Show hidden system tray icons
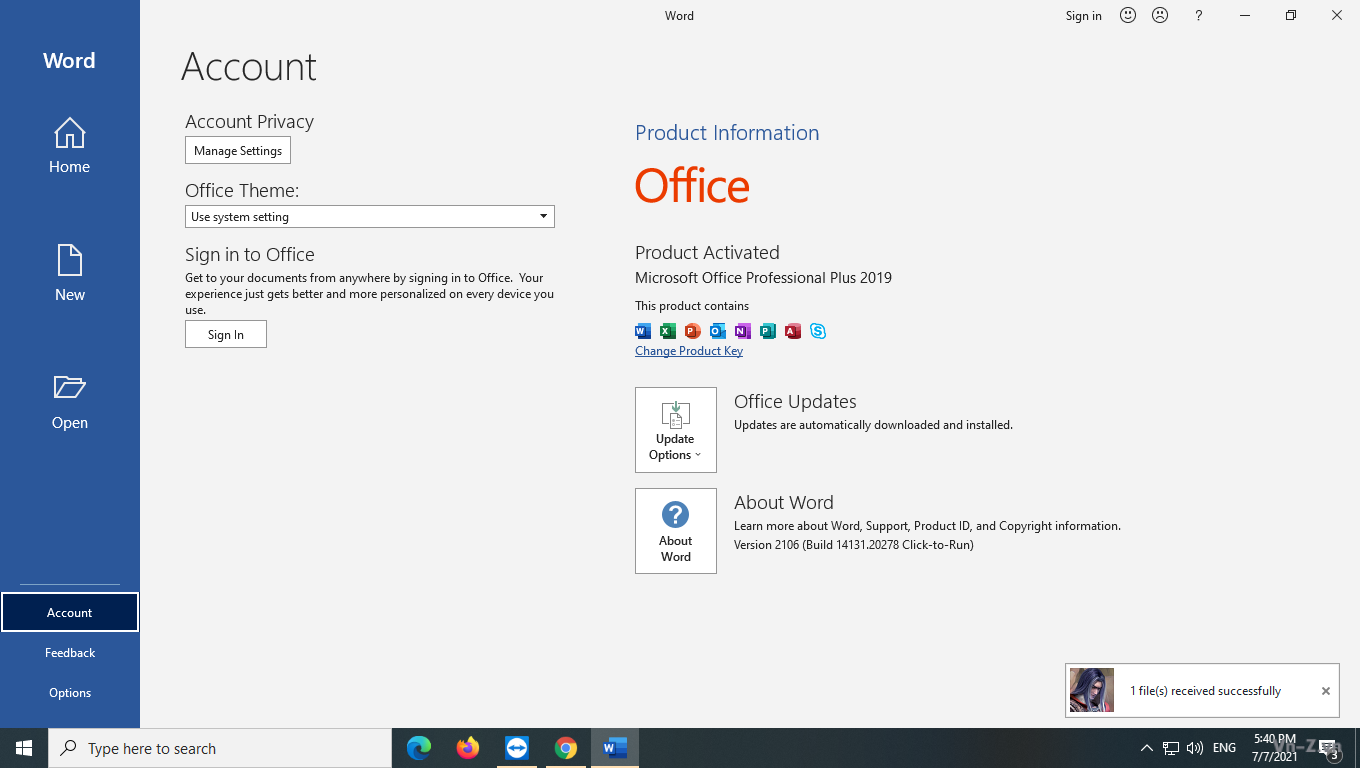 pos(1146,748)
